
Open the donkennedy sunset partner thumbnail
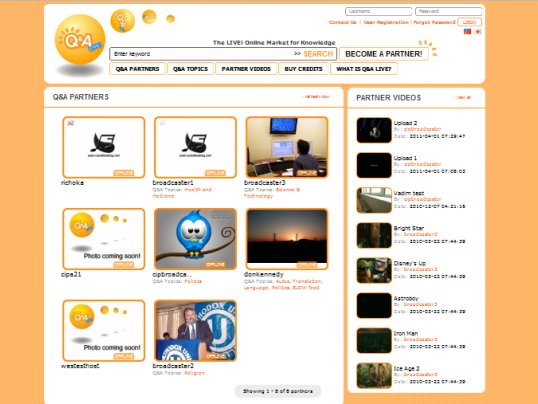pos(287,239)
